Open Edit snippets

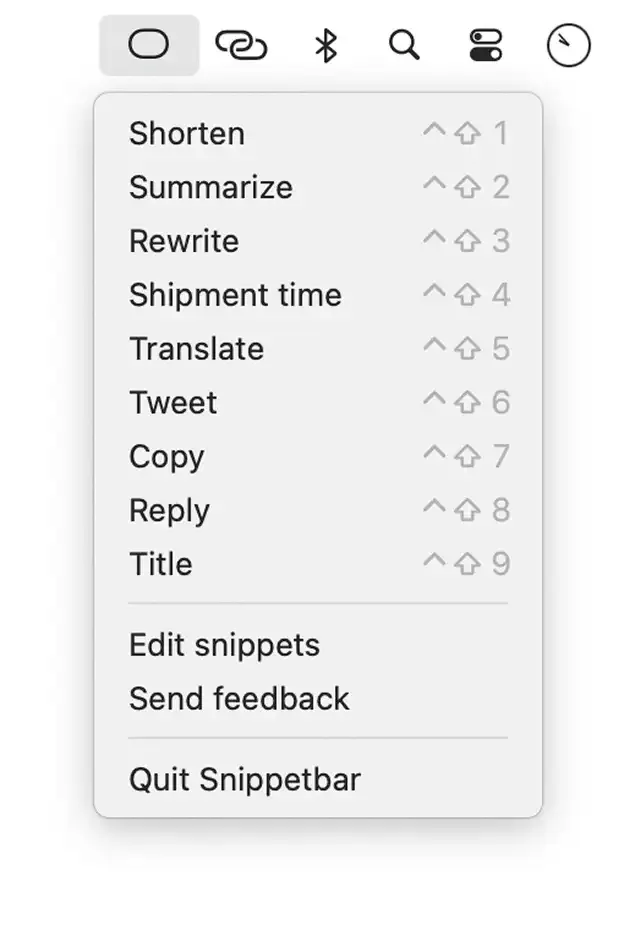click(x=223, y=646)
